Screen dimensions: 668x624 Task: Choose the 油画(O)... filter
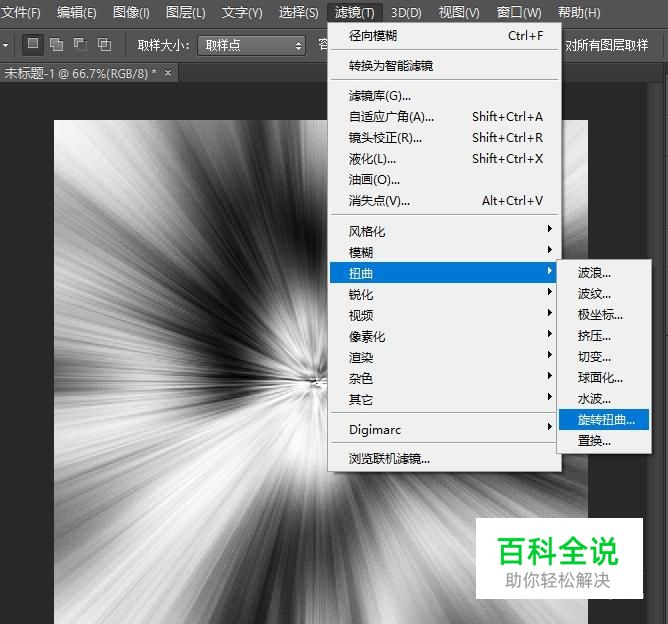click(x=444, y=180)
